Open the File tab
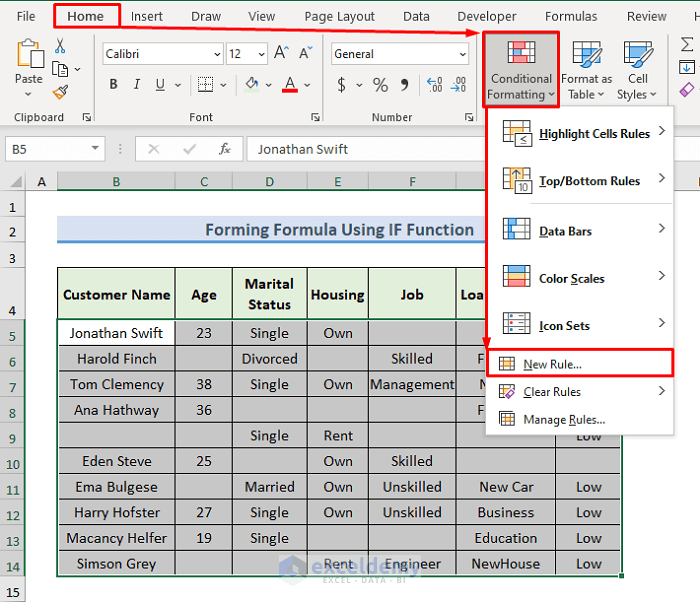The width and height of the screenshot is (700, 602). coord(26,16)
